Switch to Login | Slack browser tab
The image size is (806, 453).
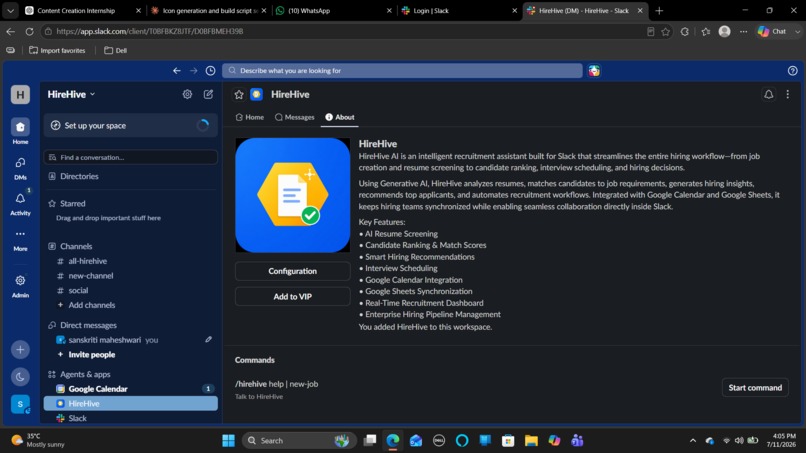click(x=459, y=10)
